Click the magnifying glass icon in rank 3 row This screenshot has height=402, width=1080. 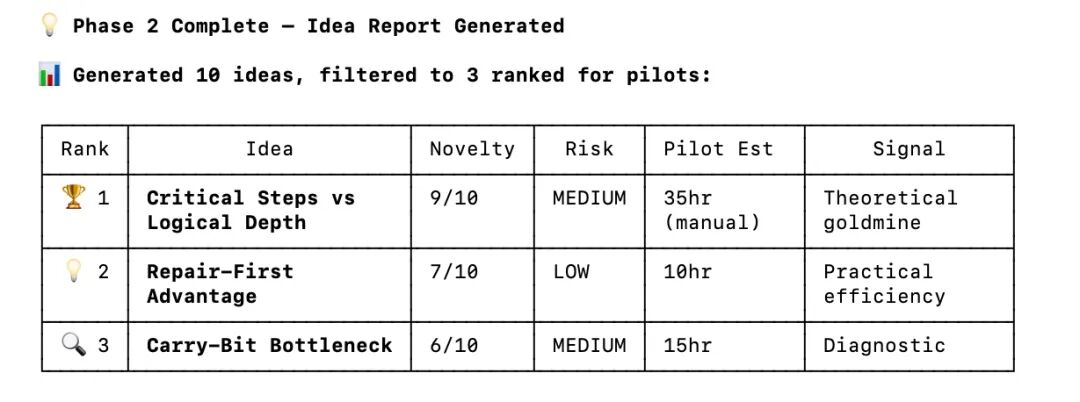coord(74,346)
